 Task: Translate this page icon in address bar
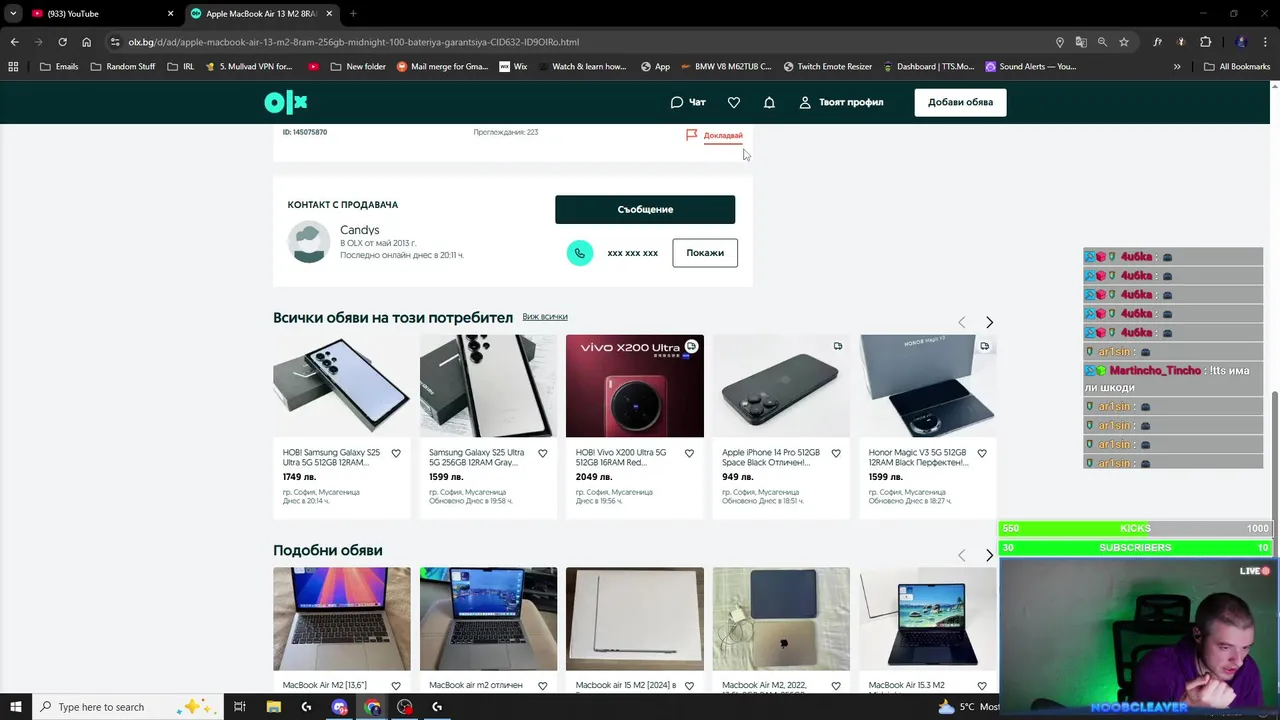[x=1081, y=42]
